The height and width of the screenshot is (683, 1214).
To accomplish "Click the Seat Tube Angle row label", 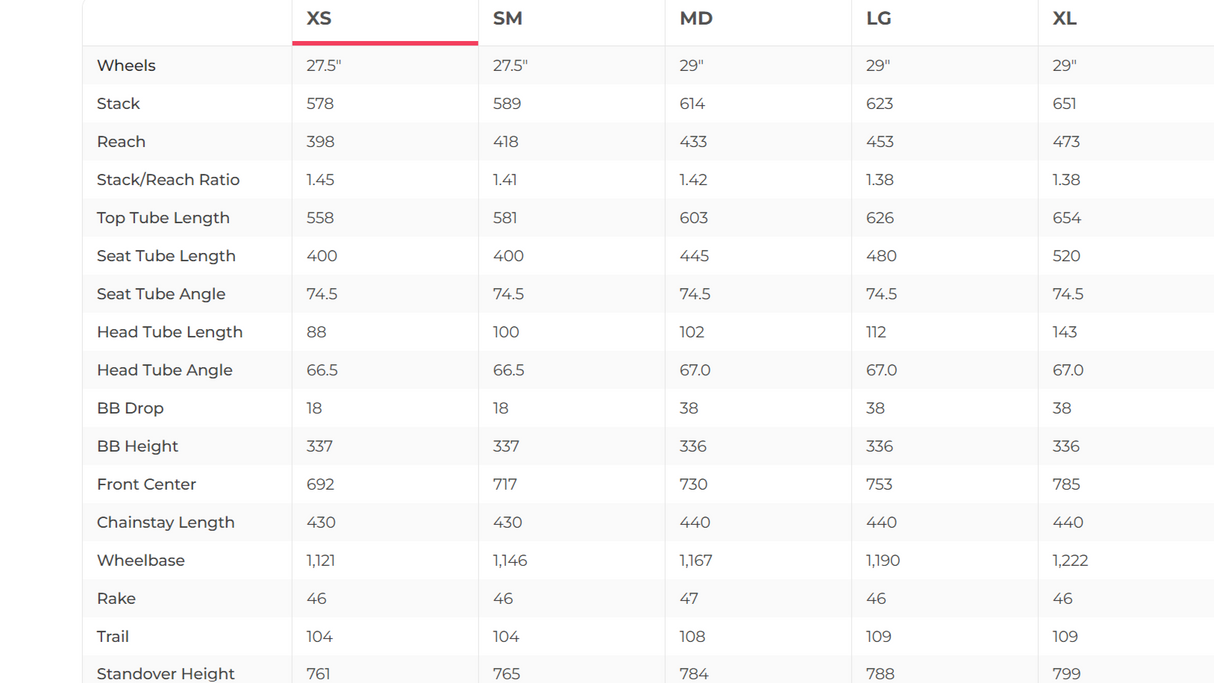I will pos(161,294).
